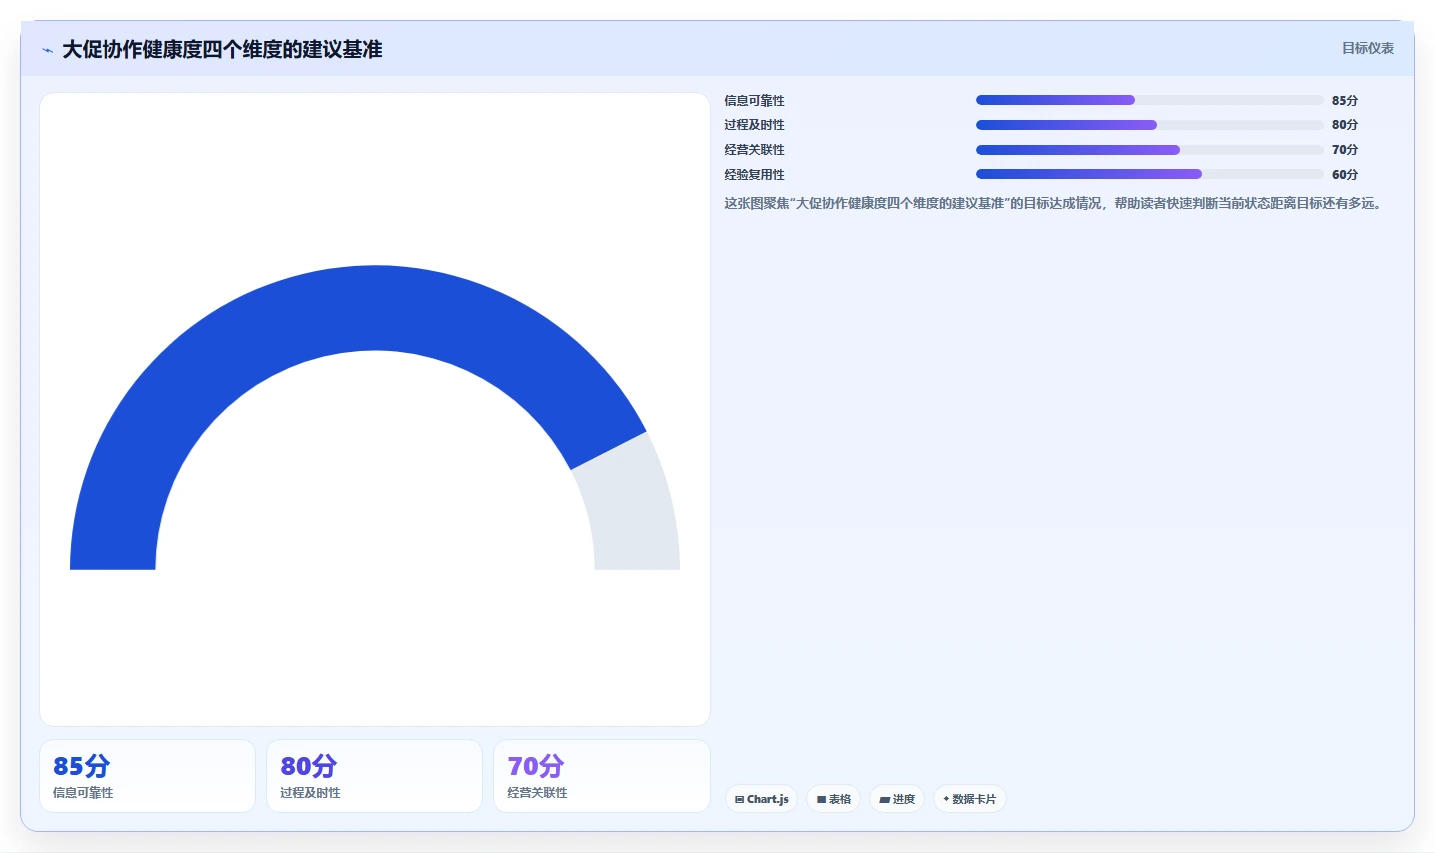Click the 85分 value beside progress bar
The height and width of the screenshot is (853, 1435).
pos(1344,100)
